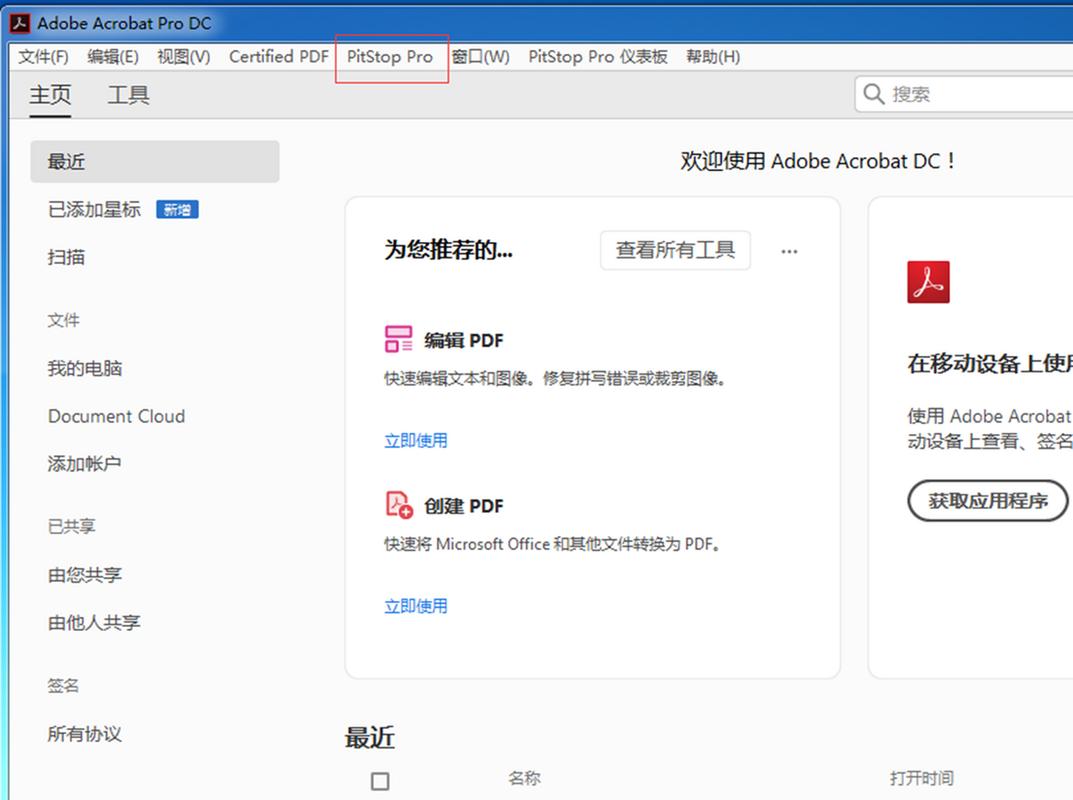Image resolution: width=1073 pixels, height=800 pixels.
Task: Select 已添加星标 in the sidebar
Action: point(94,209)
